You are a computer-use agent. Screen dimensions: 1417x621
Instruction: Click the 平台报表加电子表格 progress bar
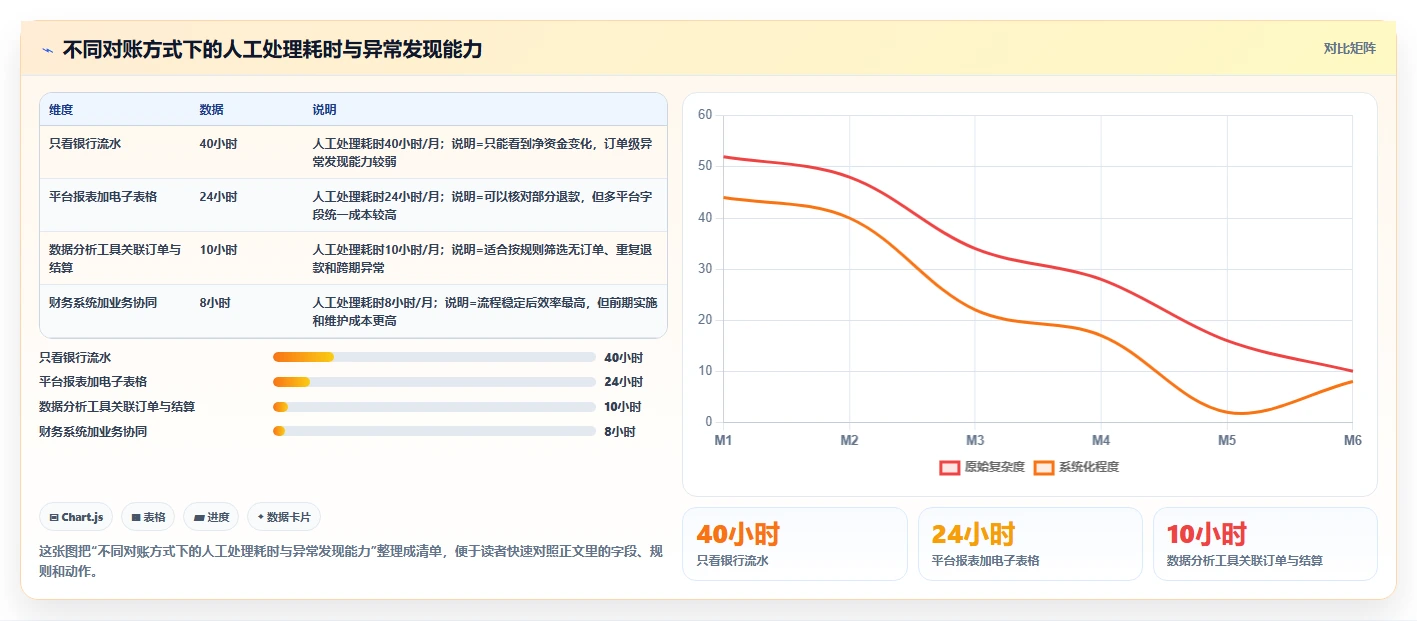434,382
